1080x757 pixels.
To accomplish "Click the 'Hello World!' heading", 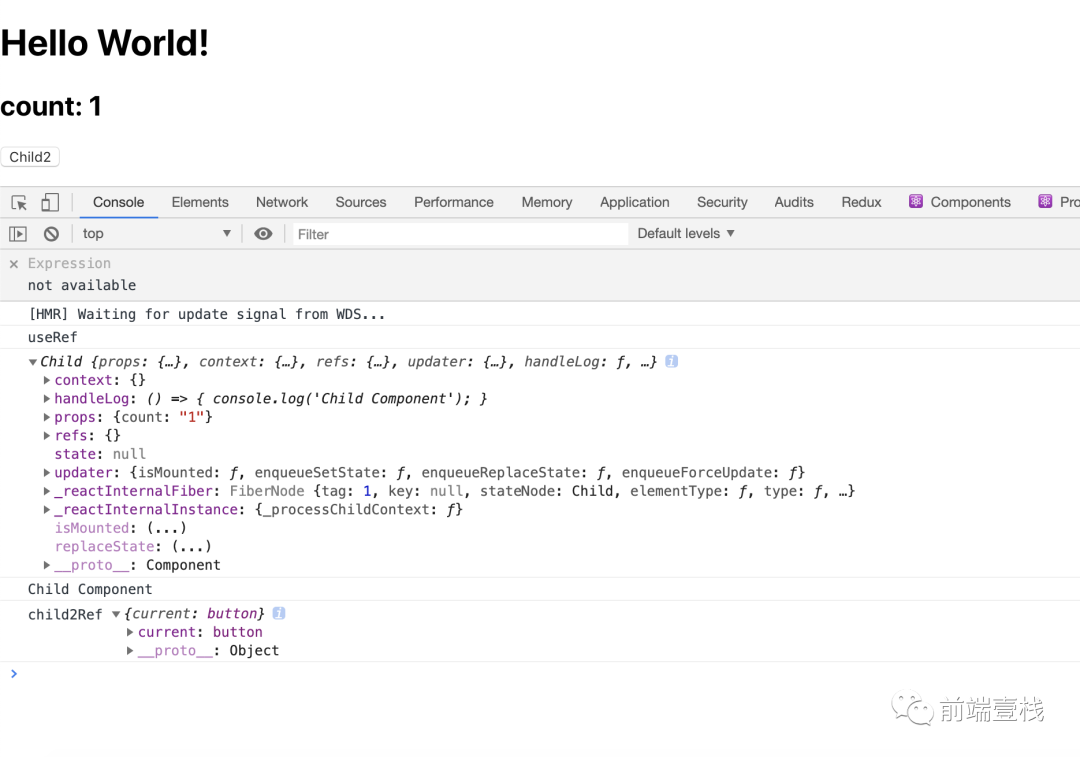I will tap(105, 43).
